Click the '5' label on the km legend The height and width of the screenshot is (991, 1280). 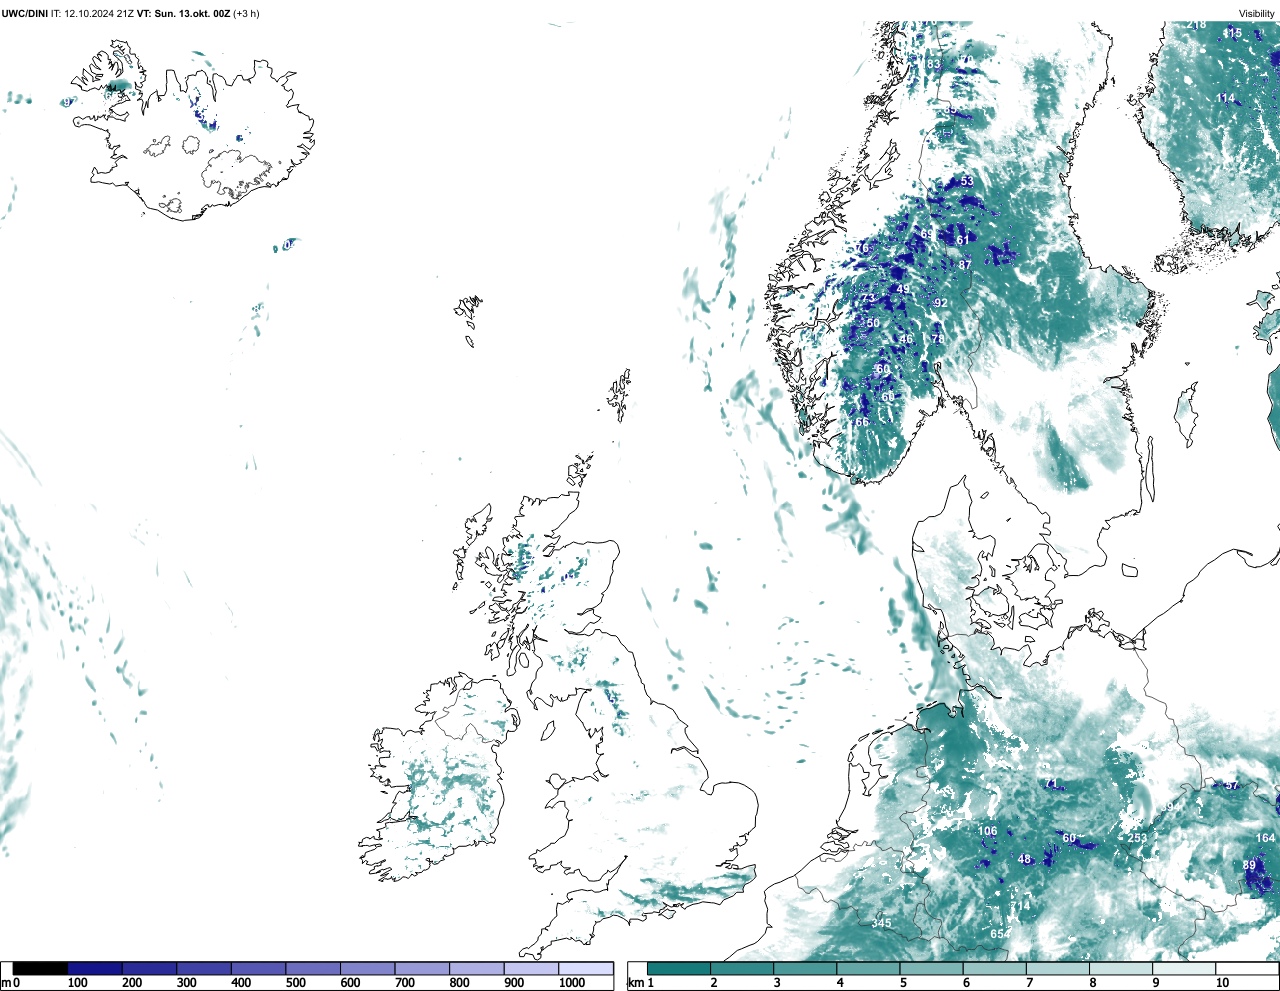point(903,983)
